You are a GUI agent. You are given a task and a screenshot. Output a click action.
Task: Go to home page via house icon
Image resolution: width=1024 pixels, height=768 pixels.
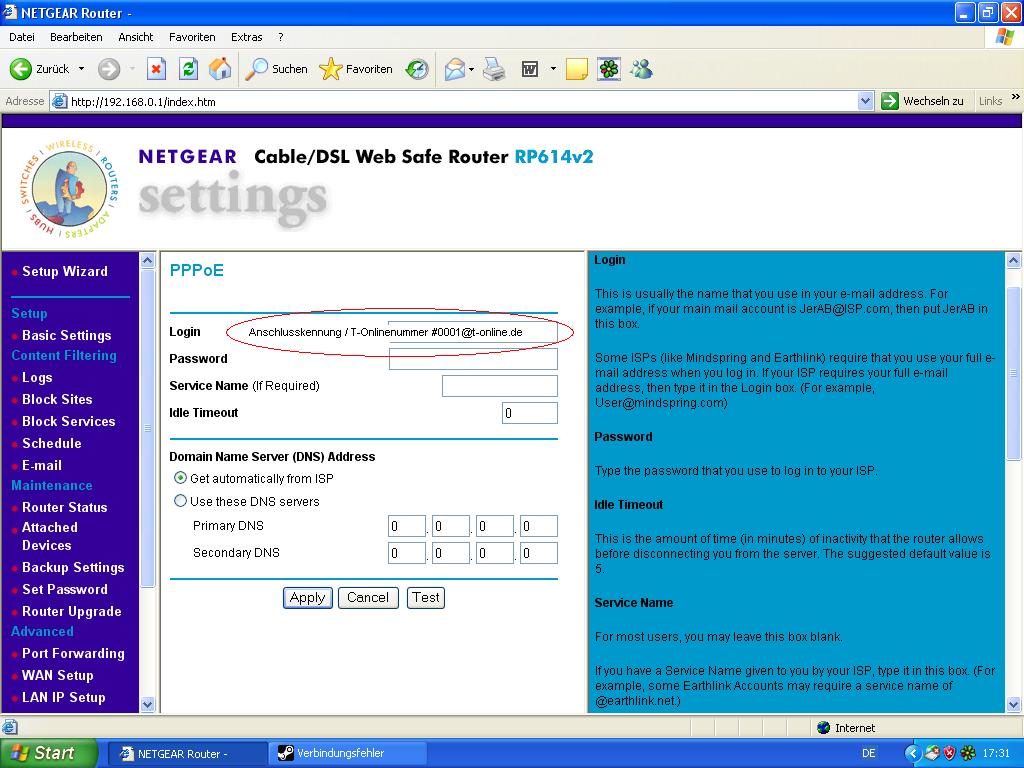point(220,69)
